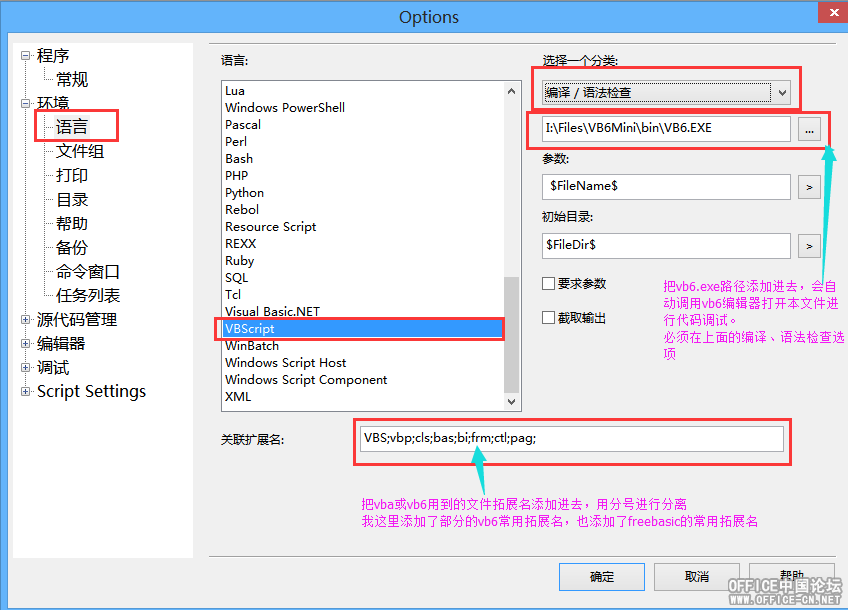Select Script Settings in the tree
Image resolution: width=848 pixels, height=610 pixels.
point(91,392)
